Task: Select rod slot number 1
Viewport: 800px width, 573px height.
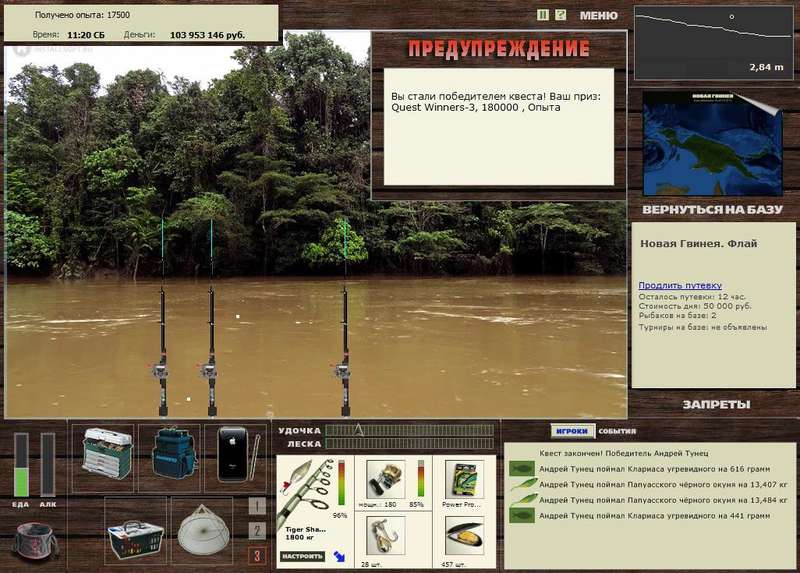Action: 257,506
